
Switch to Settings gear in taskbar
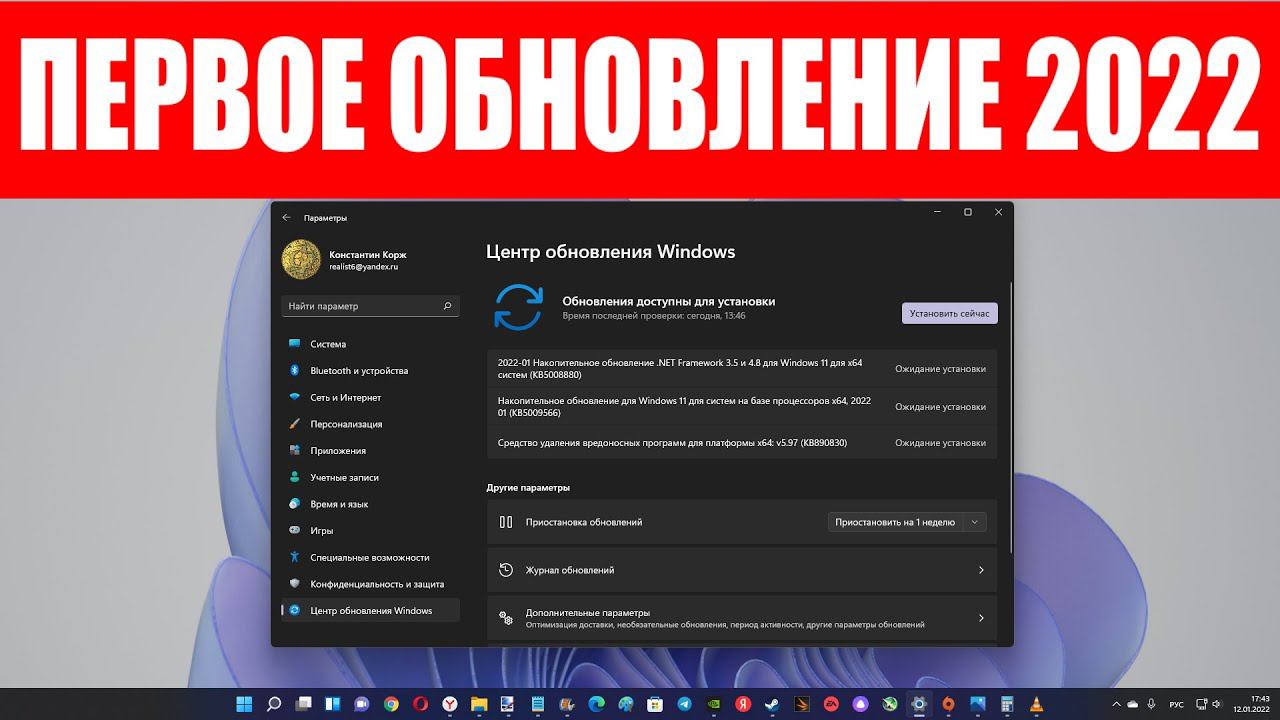point(920,703)
